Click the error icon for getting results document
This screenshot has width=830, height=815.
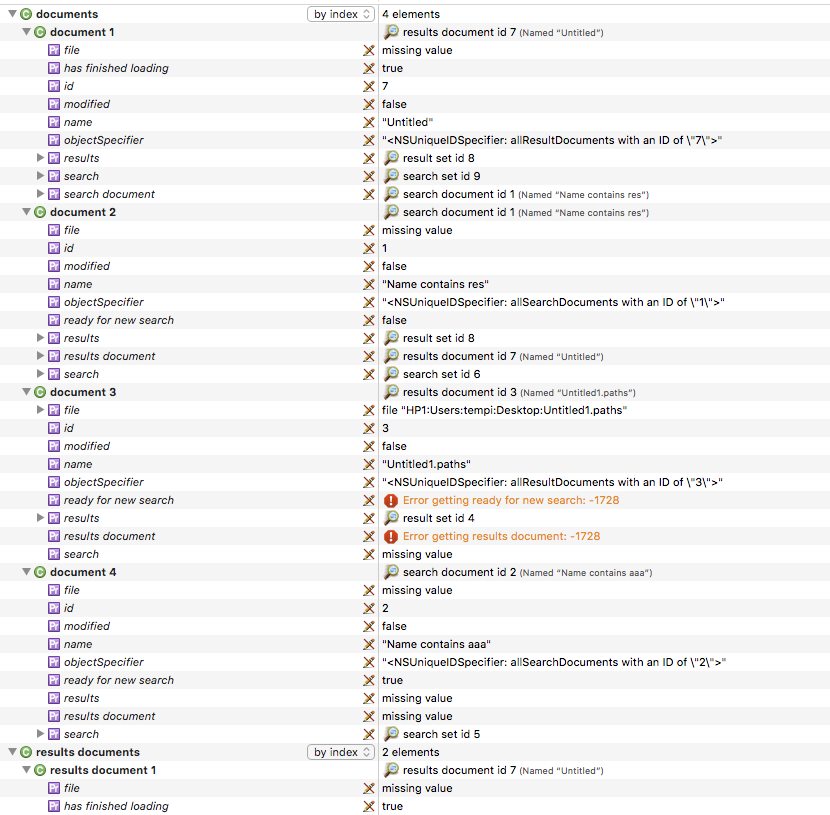click(x=391, y=536)
